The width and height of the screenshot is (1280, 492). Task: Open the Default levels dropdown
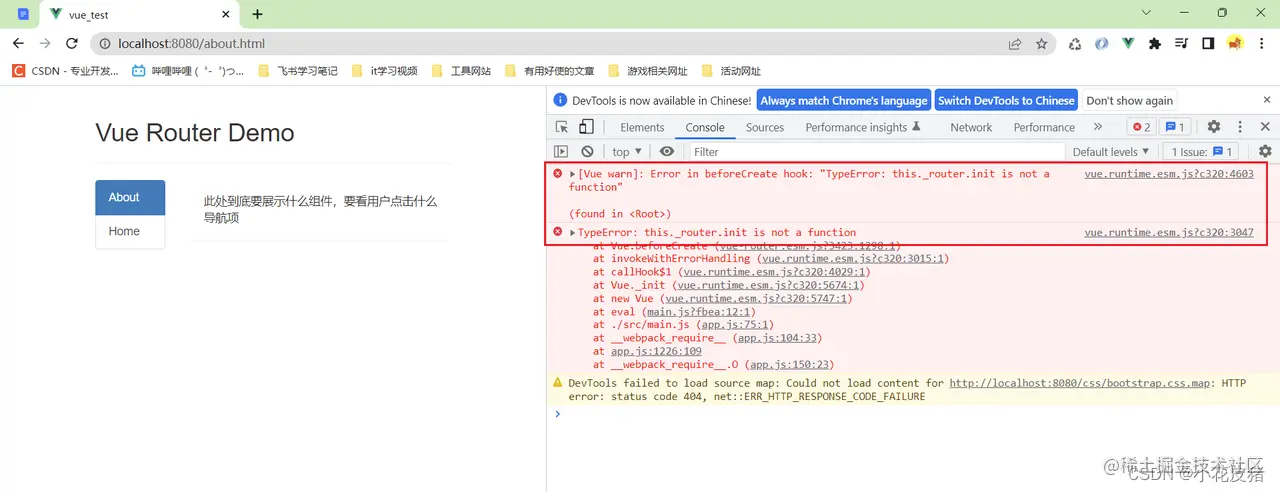click(1110, 152)
